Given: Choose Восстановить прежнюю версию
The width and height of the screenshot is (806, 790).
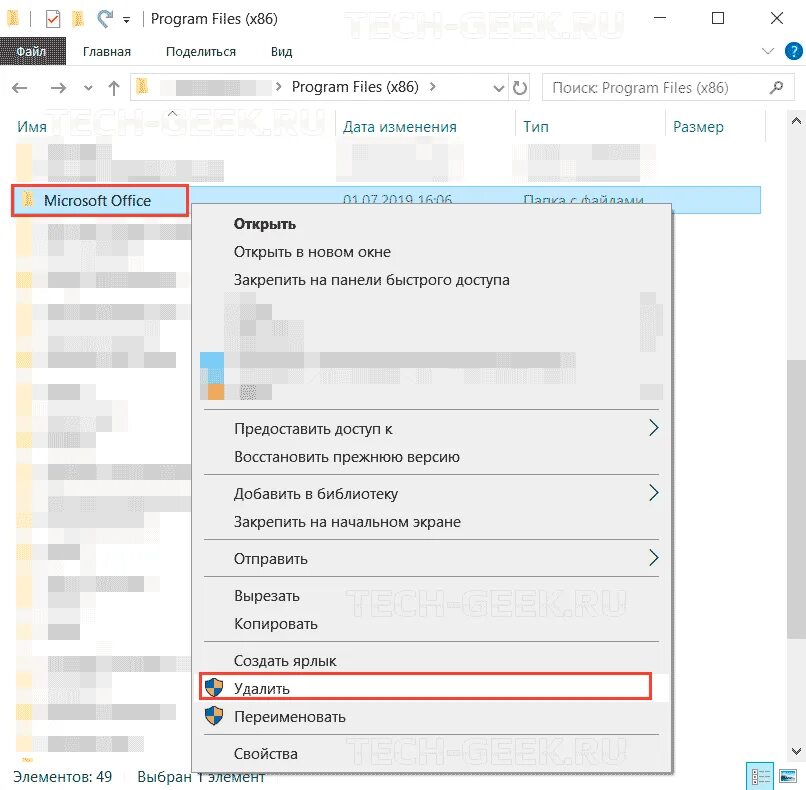Looking at the screenshot, I should (x=346, y=457).
